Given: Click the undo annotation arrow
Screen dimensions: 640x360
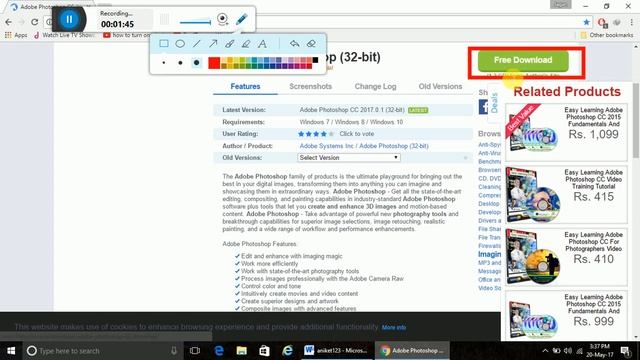Looking at the screenshot, I should 294,43.
